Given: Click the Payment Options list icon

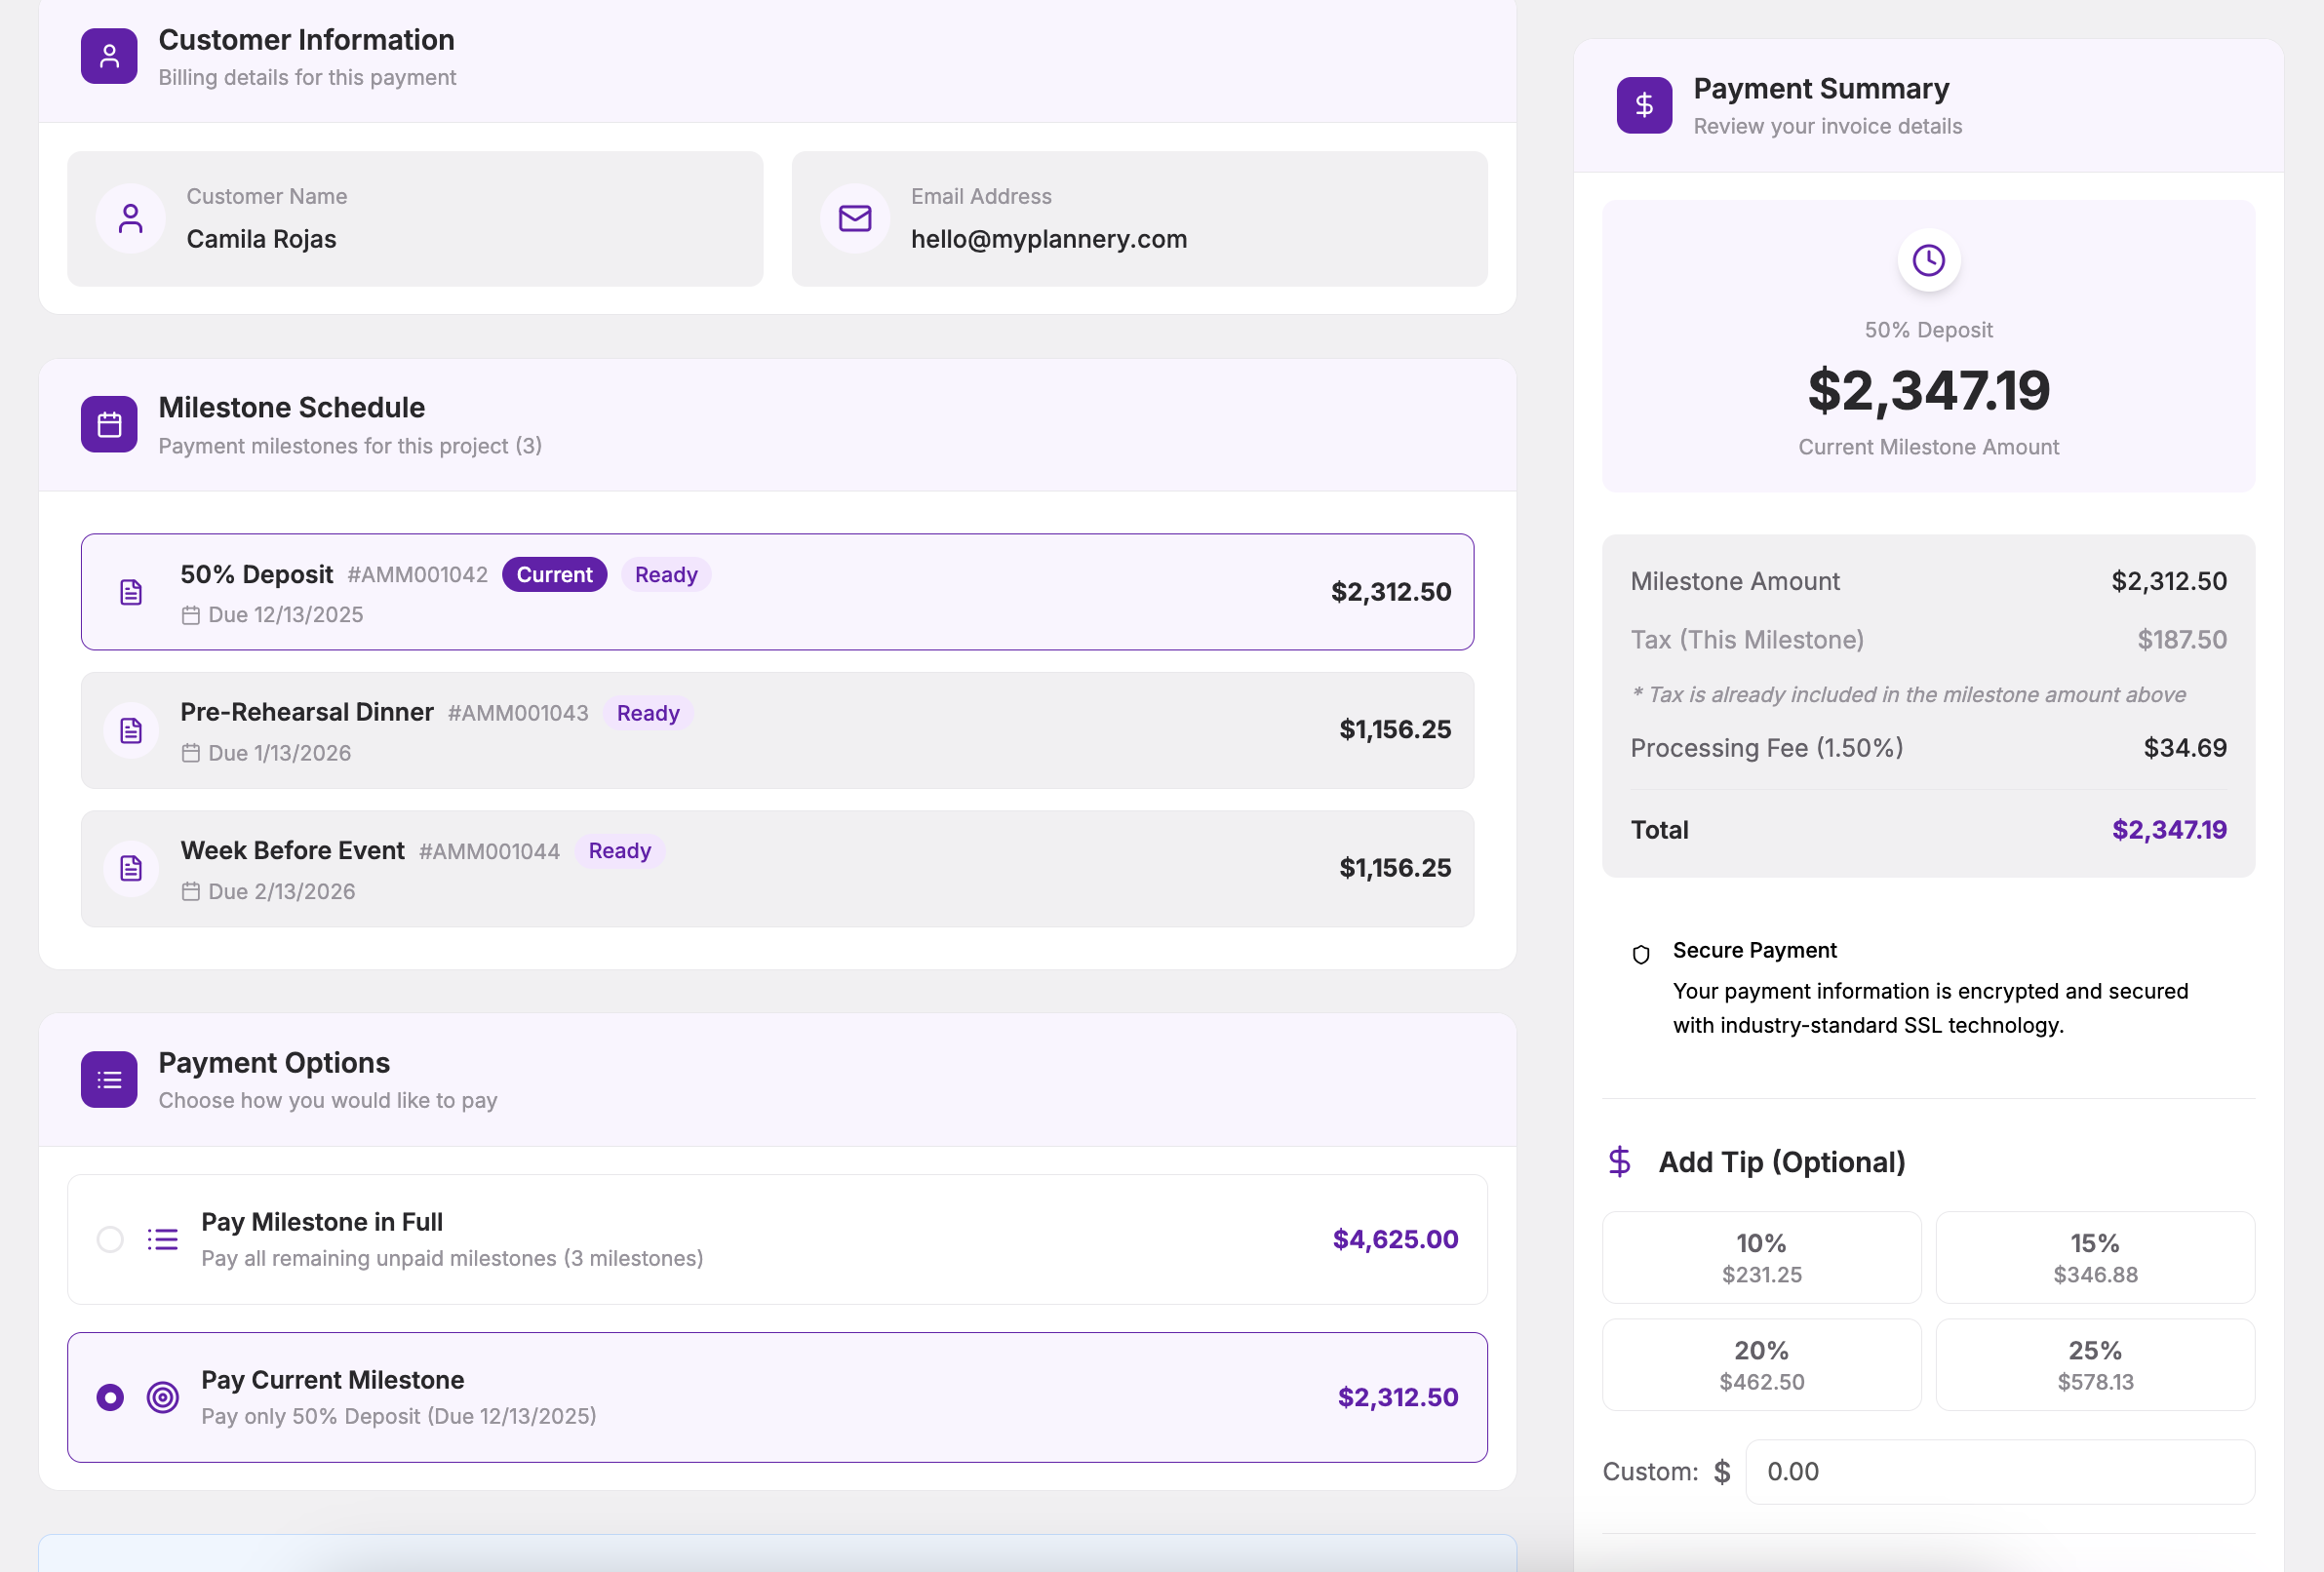Looking at the screenshot, I should pyautogui.click(x=109, y=1079).
